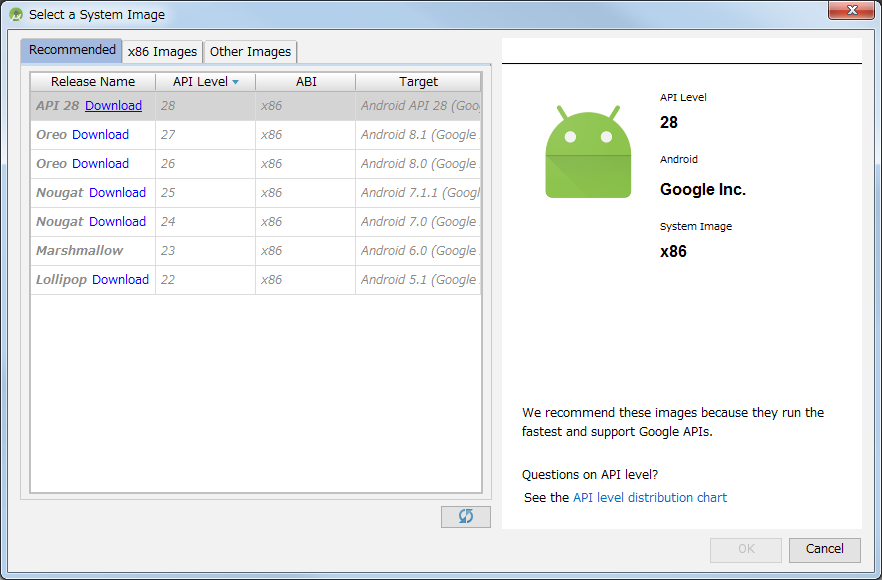This screenshot has width=882, height=580.
Task: Download the Nougat API 25 image
Action: tap(118, 193)
